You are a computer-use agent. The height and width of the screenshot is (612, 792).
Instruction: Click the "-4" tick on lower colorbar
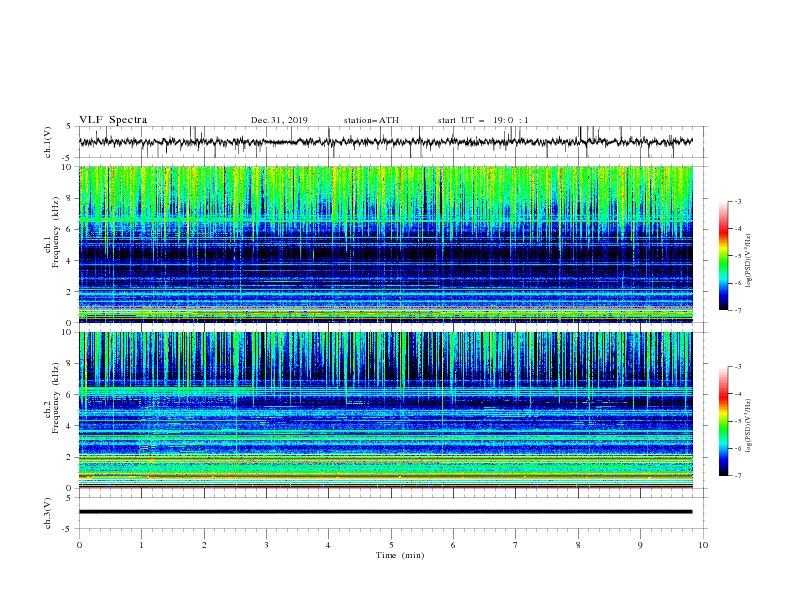tap(738, 394)
